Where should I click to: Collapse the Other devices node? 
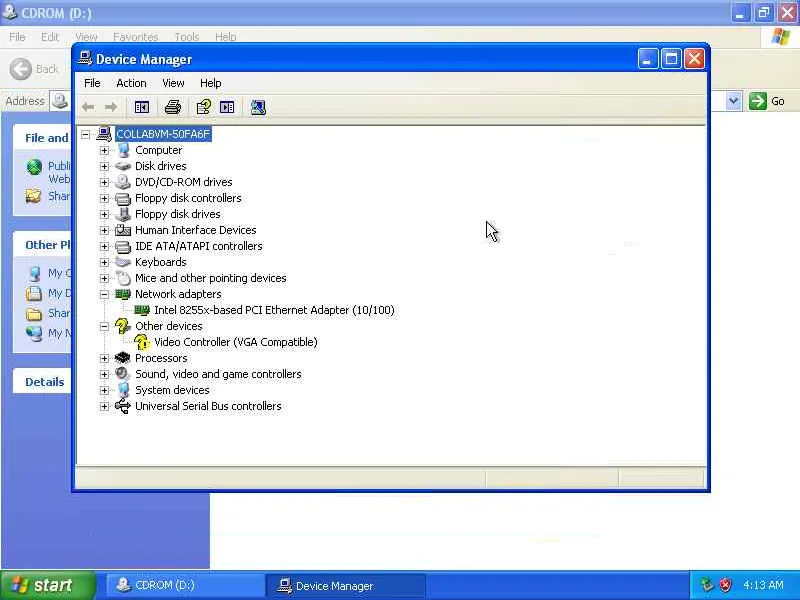click(x=104, y=327)
